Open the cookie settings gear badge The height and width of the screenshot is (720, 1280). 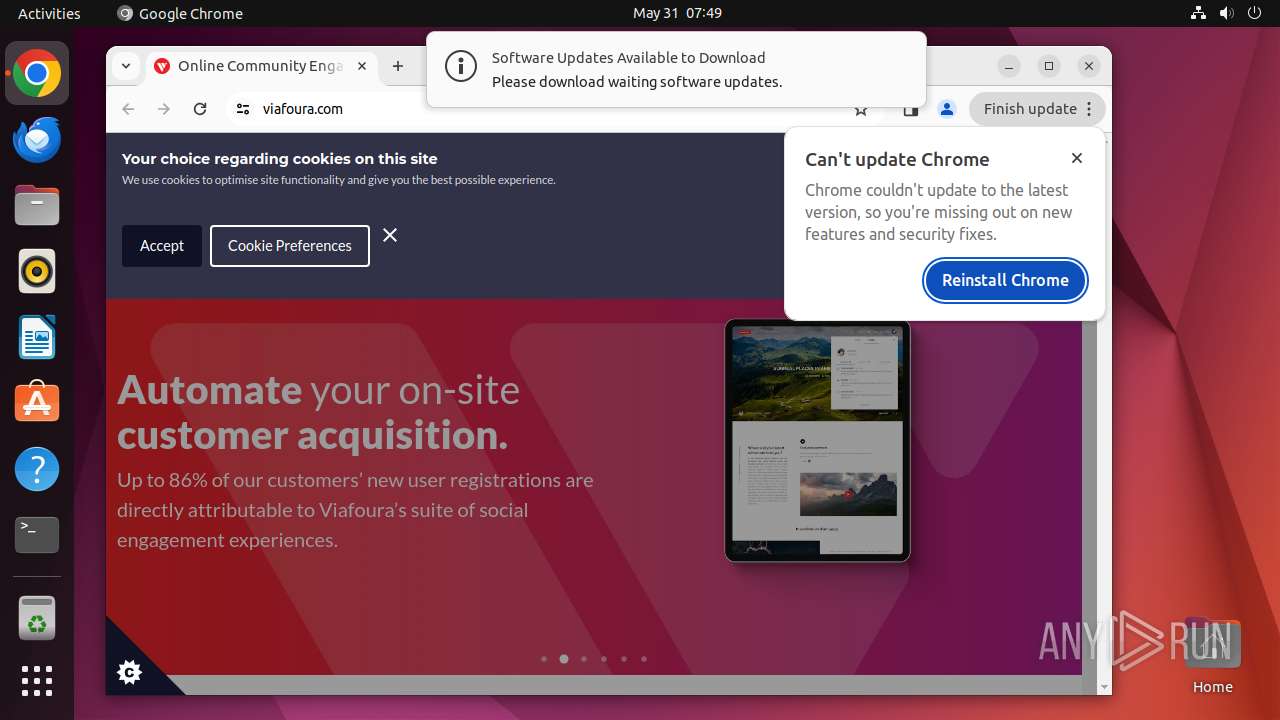click(x=130, y=673)
